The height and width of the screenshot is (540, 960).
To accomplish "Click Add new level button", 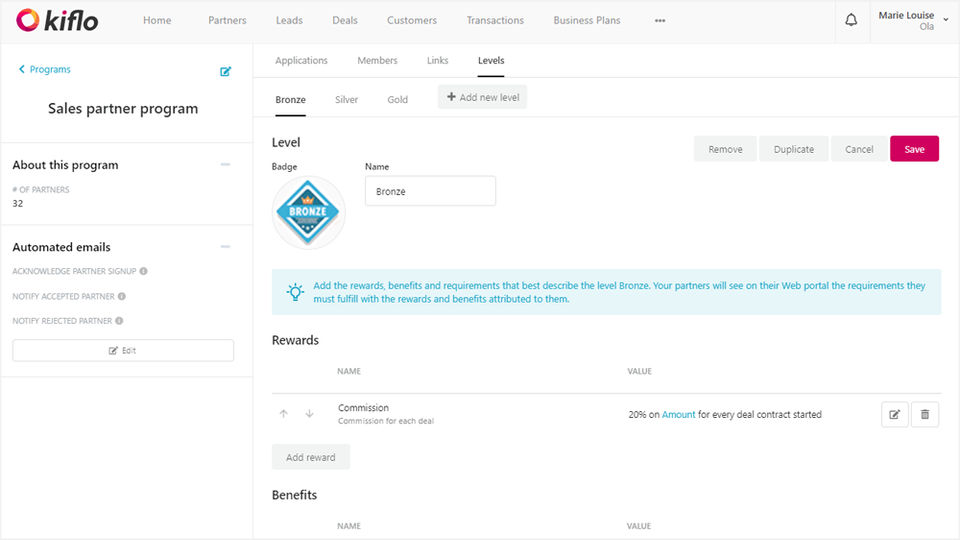I will 482,97.
